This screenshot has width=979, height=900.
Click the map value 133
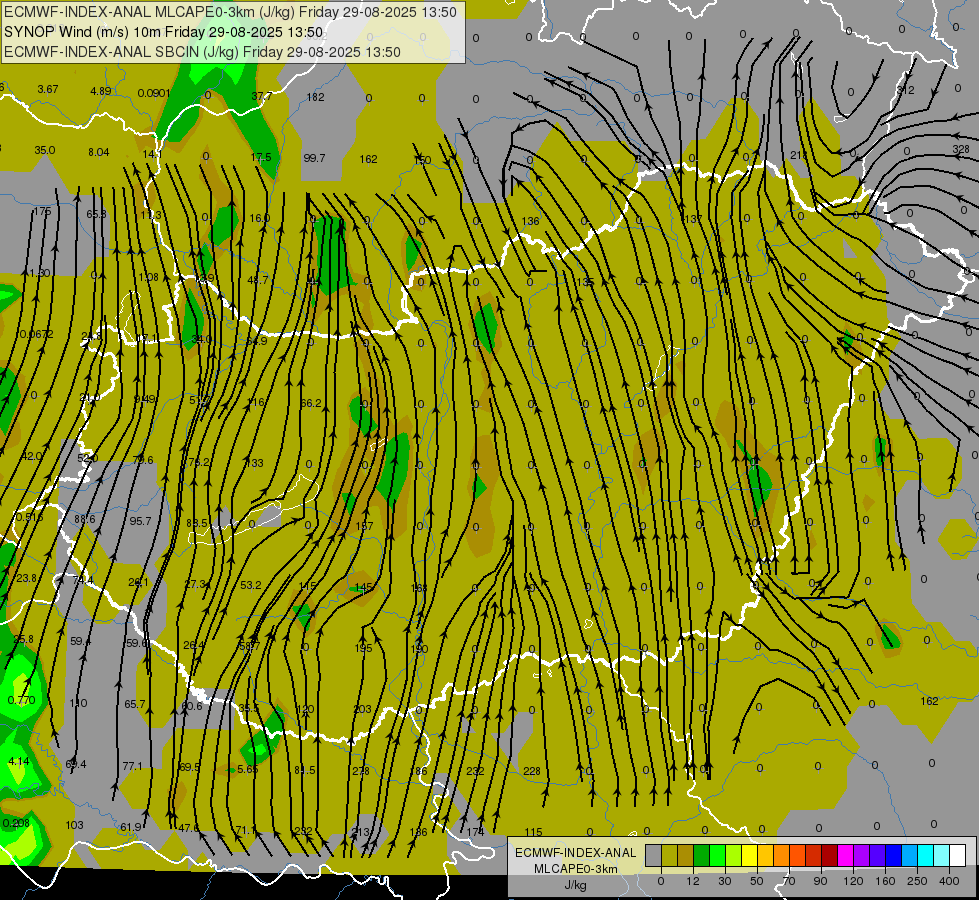(255, 463)
